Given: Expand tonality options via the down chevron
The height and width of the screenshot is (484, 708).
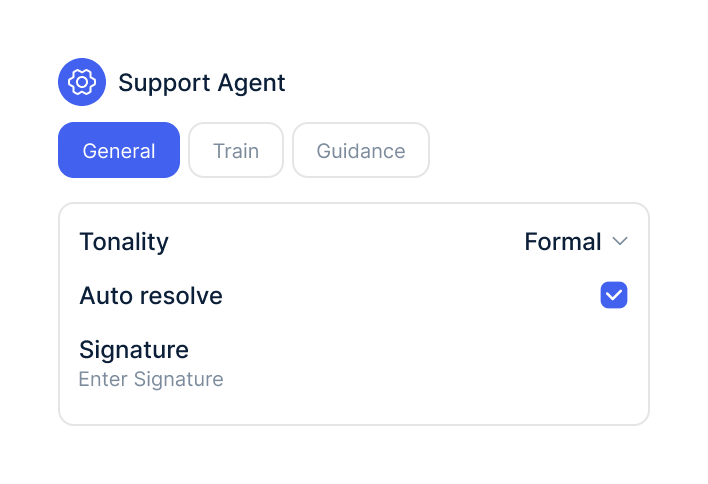Looking at the screenshot, I should [620, 241].
